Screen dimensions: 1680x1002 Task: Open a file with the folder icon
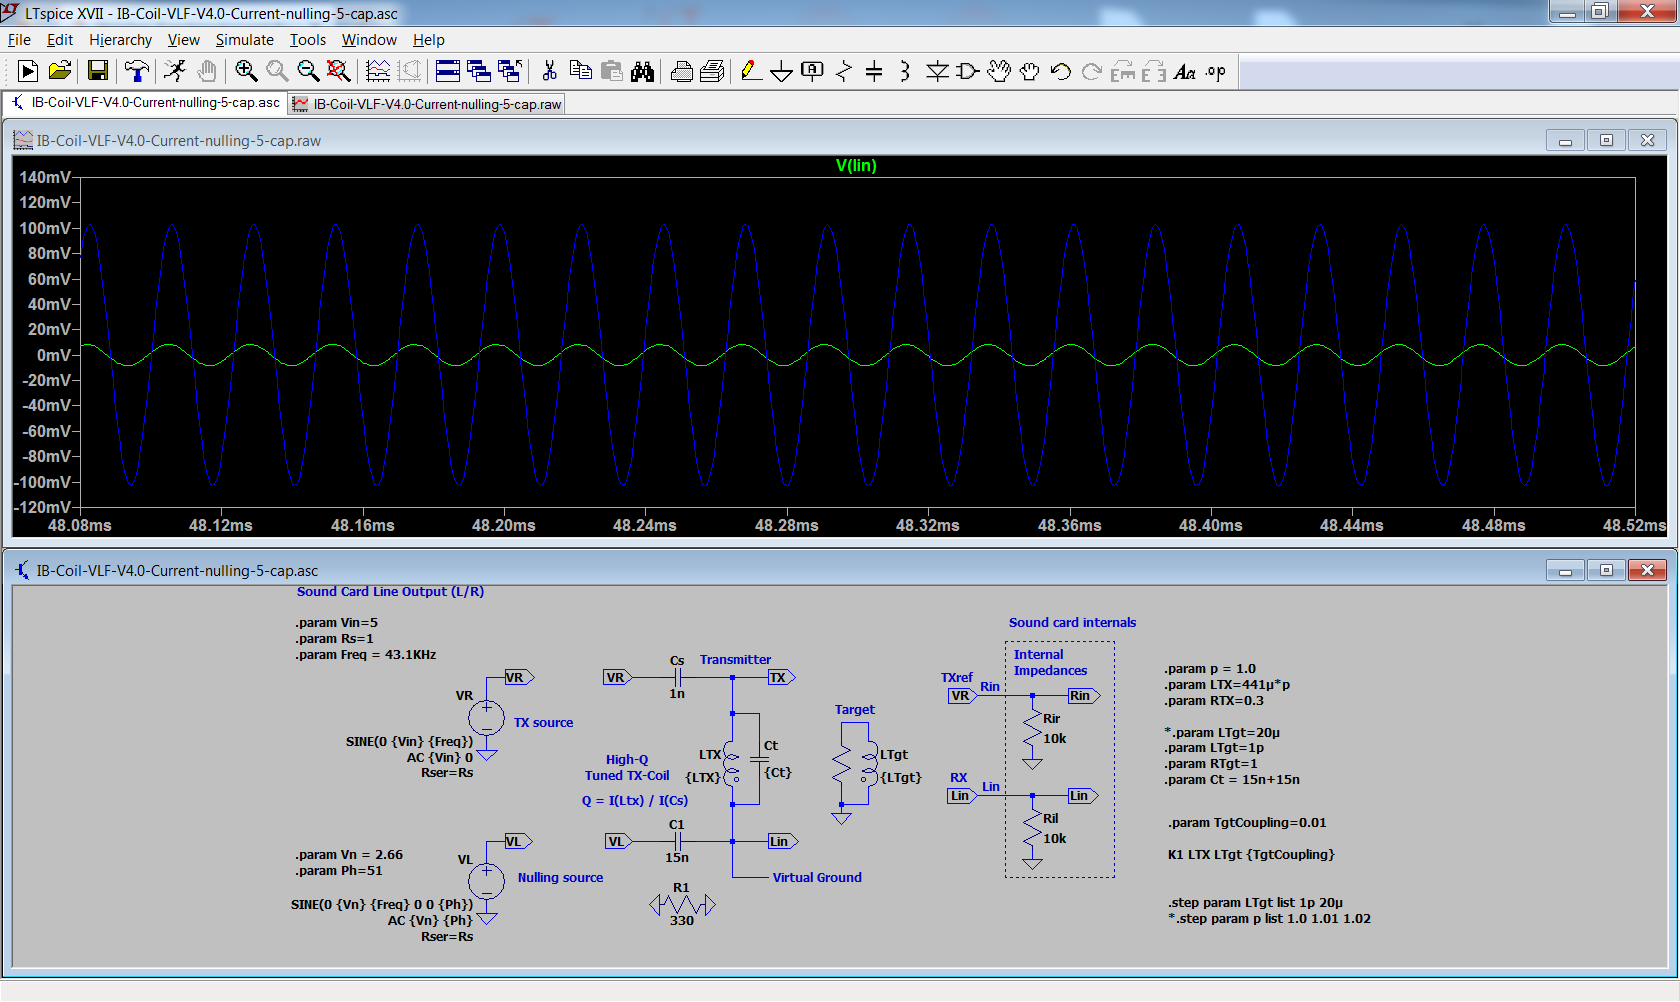(x=60, y=71)
